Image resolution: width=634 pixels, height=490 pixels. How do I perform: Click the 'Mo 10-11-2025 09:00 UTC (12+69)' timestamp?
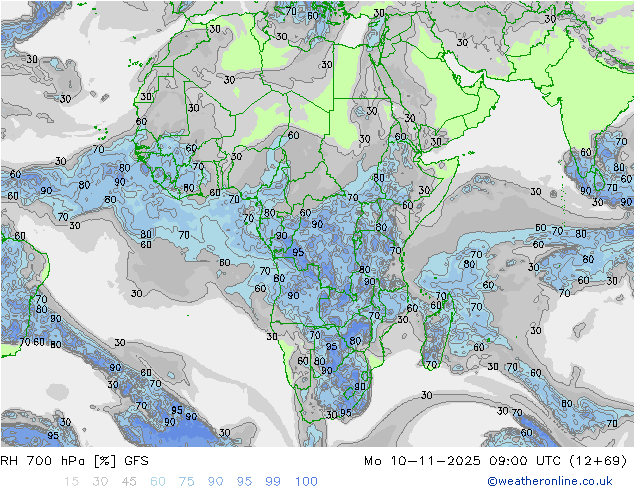(495, 460)
